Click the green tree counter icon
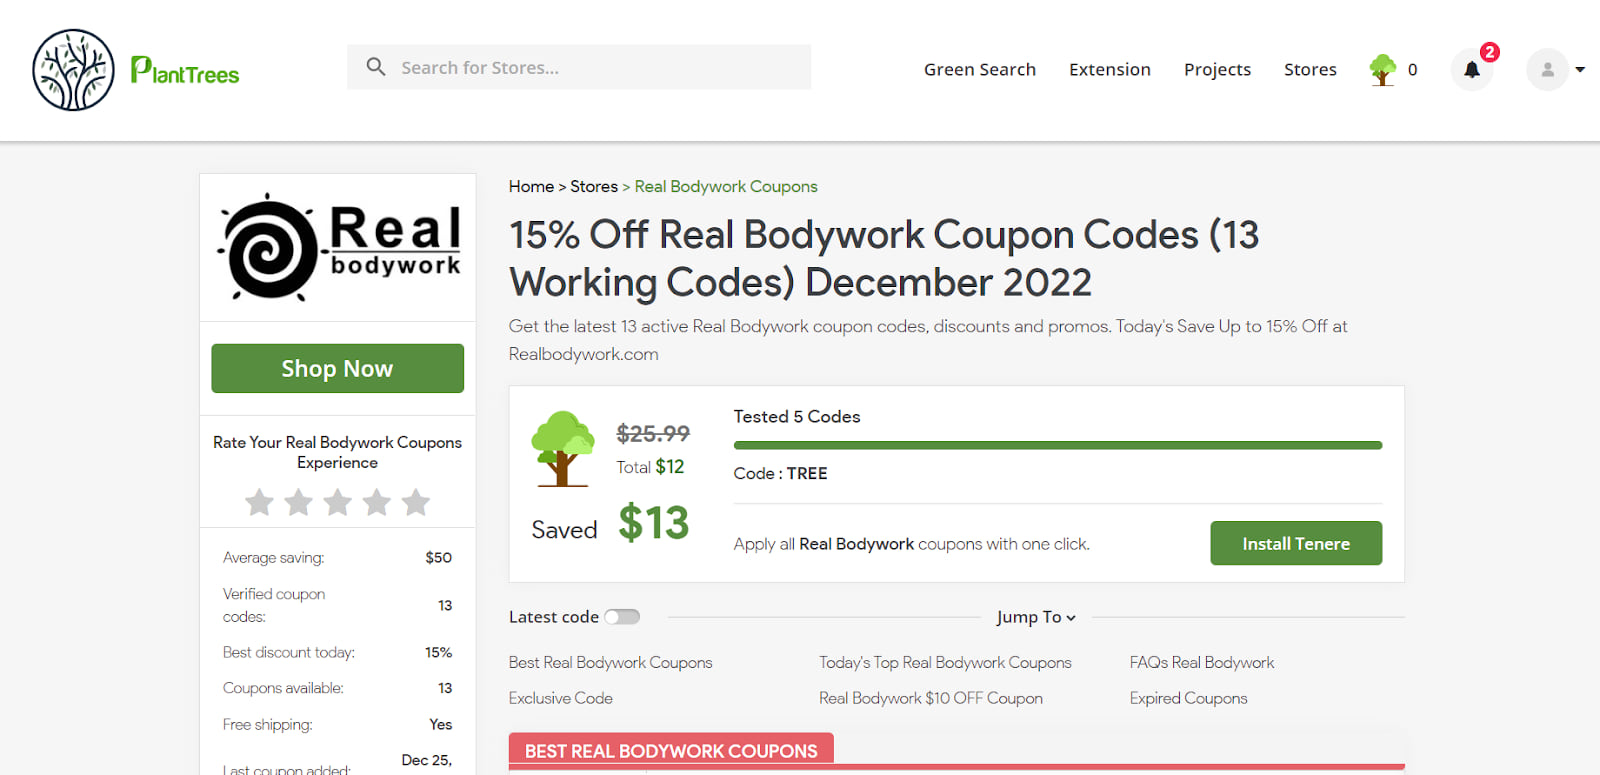The height and width of the screenshot is (775, 1600). (1383, 70)
